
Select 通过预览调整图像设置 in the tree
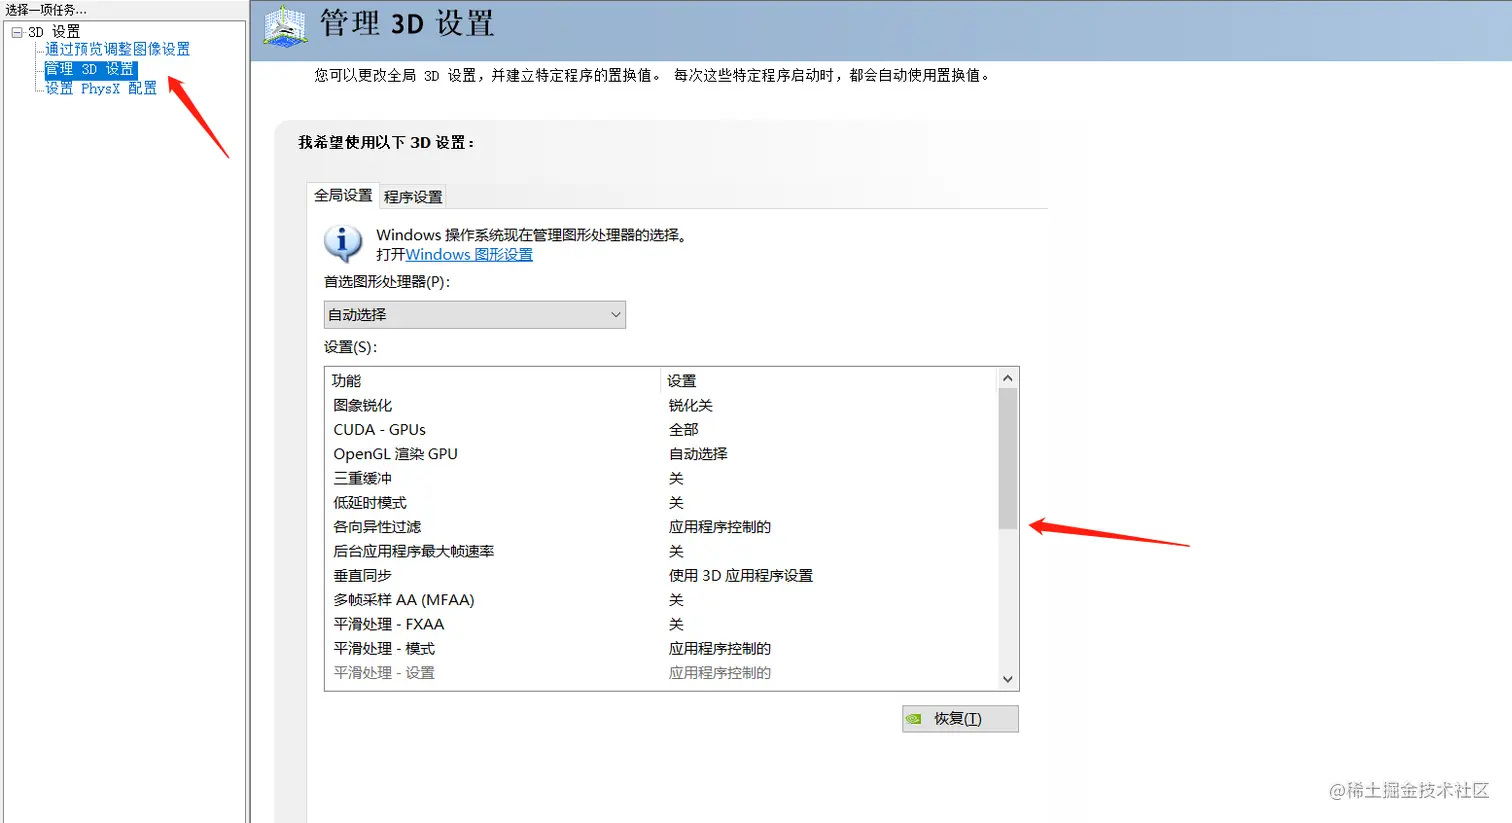[117, 49]
